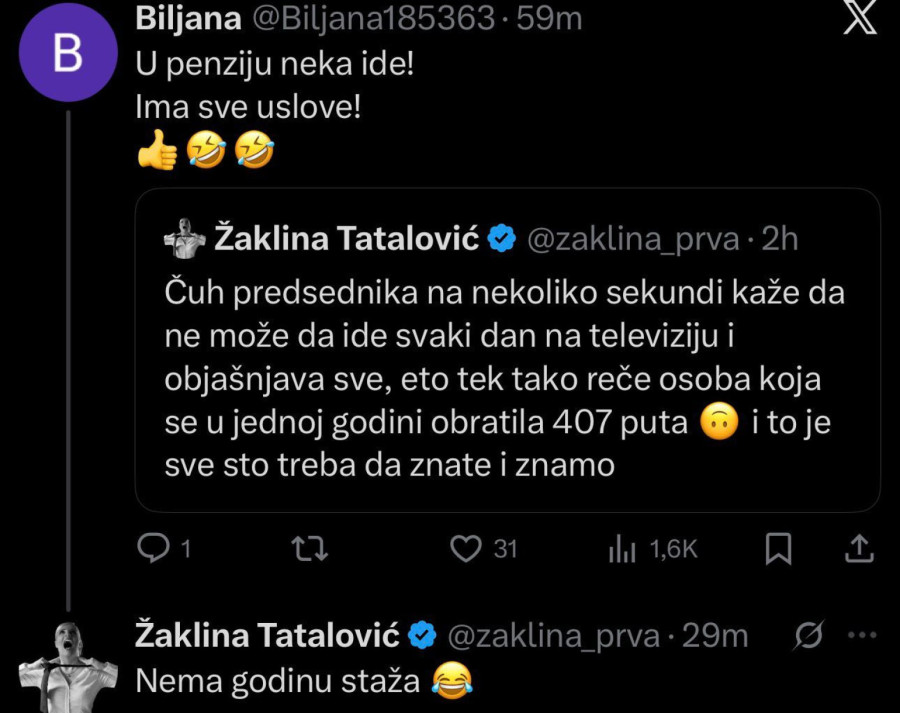The width and height of the screenshot is (900, 713).
Task: Click the X logo icon
Action: tap(859, 21)
